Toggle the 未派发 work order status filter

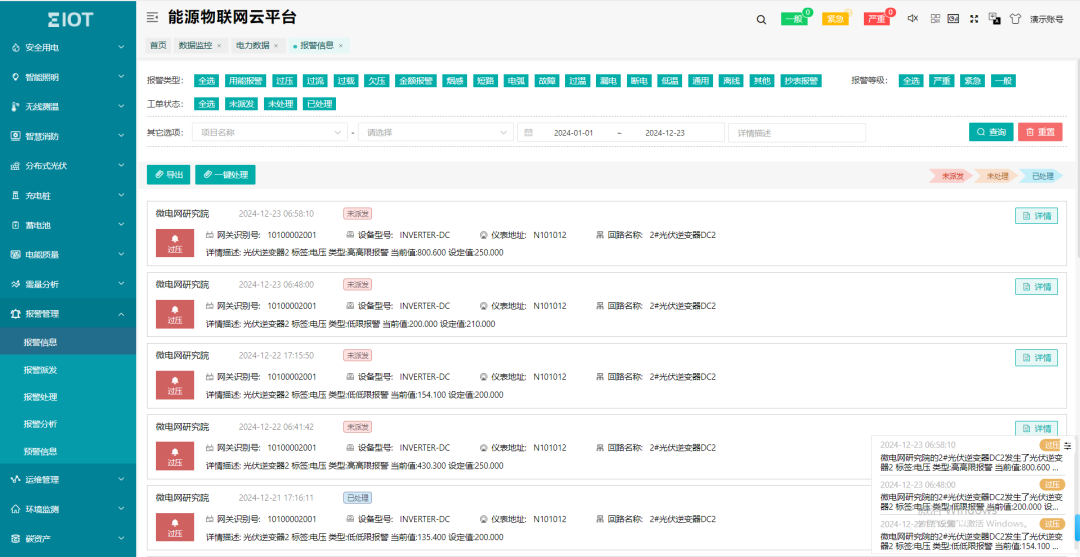pos(242,104)
